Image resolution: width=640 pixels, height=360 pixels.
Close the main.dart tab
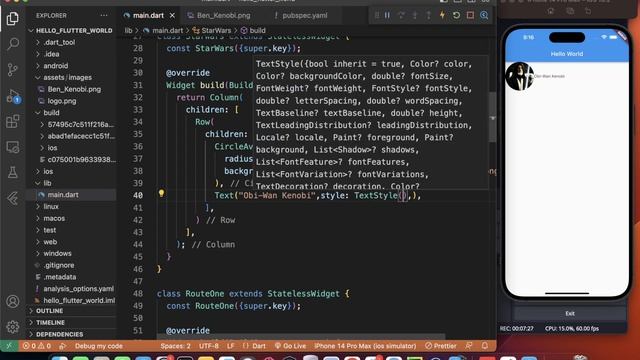coord(172,16)
